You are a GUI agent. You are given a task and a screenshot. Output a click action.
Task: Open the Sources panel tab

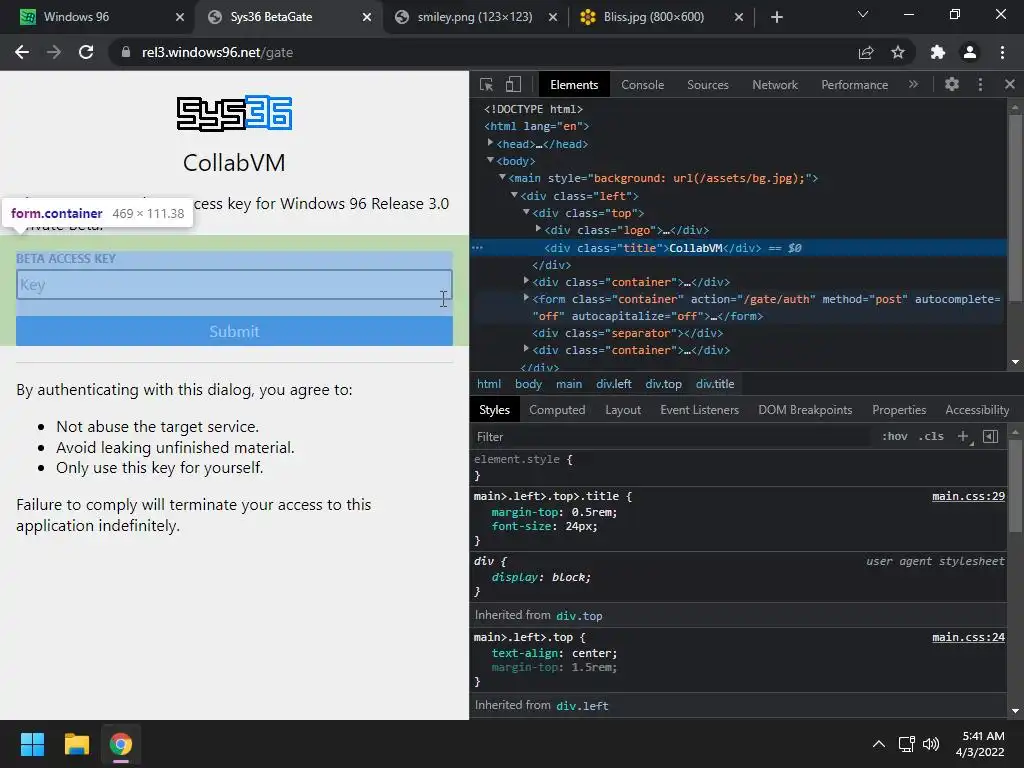click(x=707, y=85)
